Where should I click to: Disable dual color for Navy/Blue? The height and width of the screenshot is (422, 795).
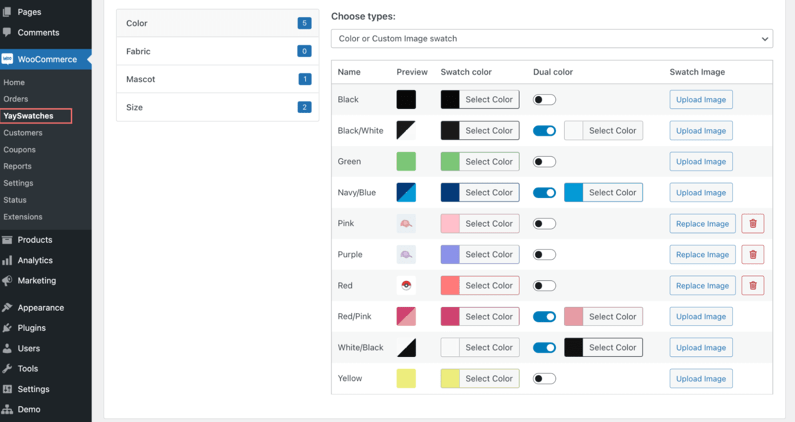(544, 193)
